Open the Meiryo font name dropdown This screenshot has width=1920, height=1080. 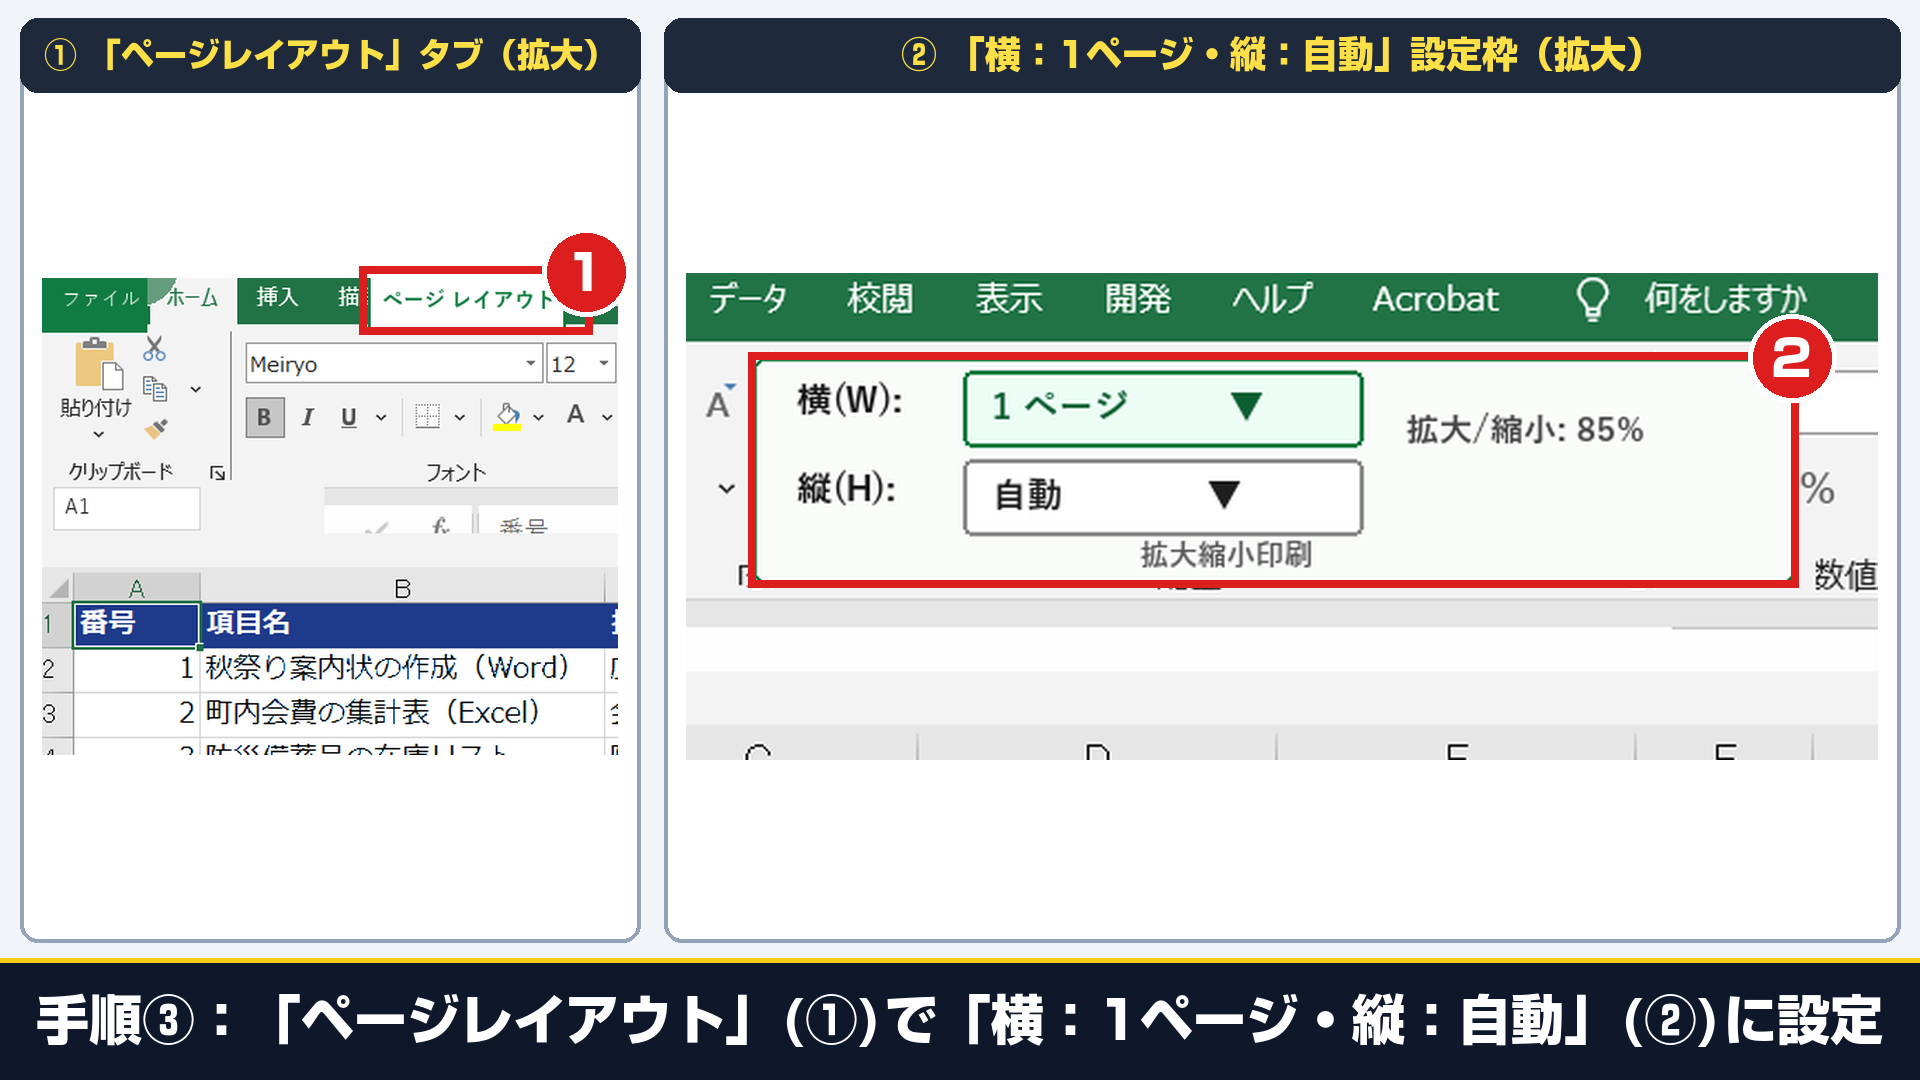531,364
